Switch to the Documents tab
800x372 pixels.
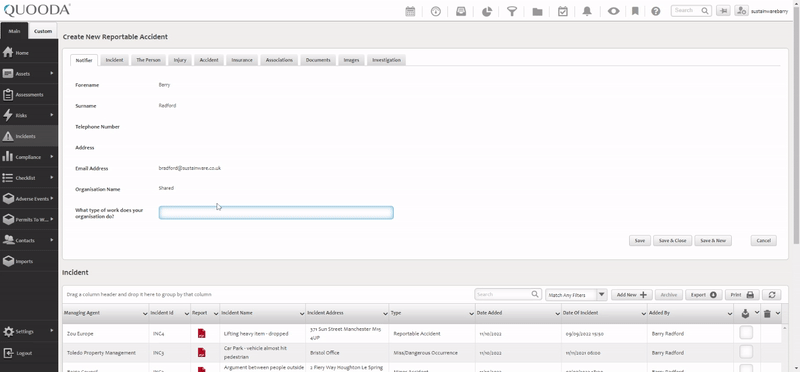[x=318, y=60]
